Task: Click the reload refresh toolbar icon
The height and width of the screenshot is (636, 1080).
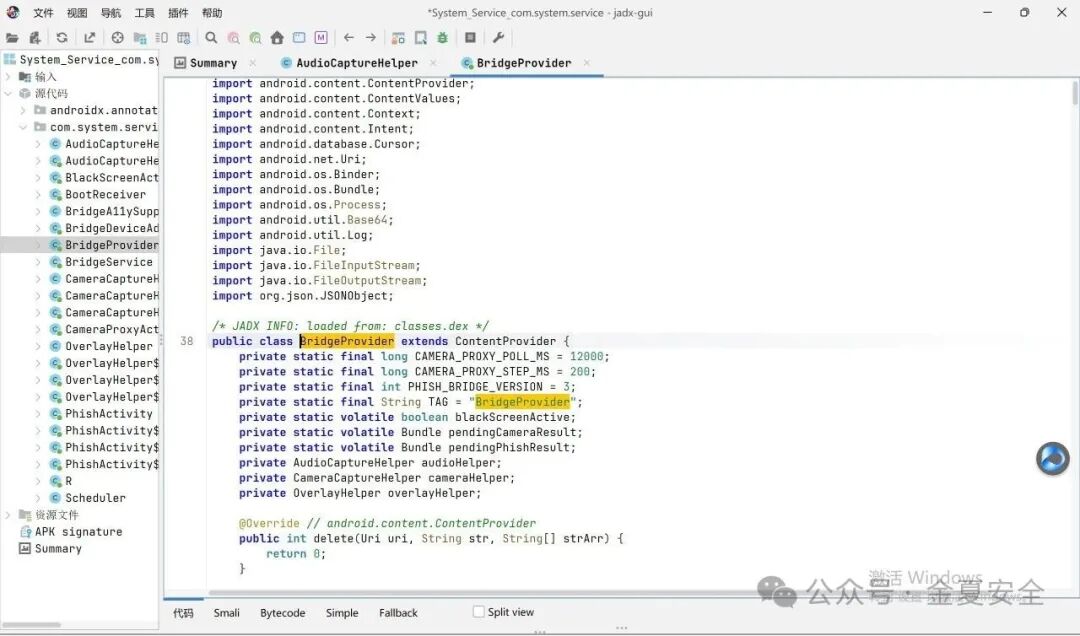Action: [62, 38]
